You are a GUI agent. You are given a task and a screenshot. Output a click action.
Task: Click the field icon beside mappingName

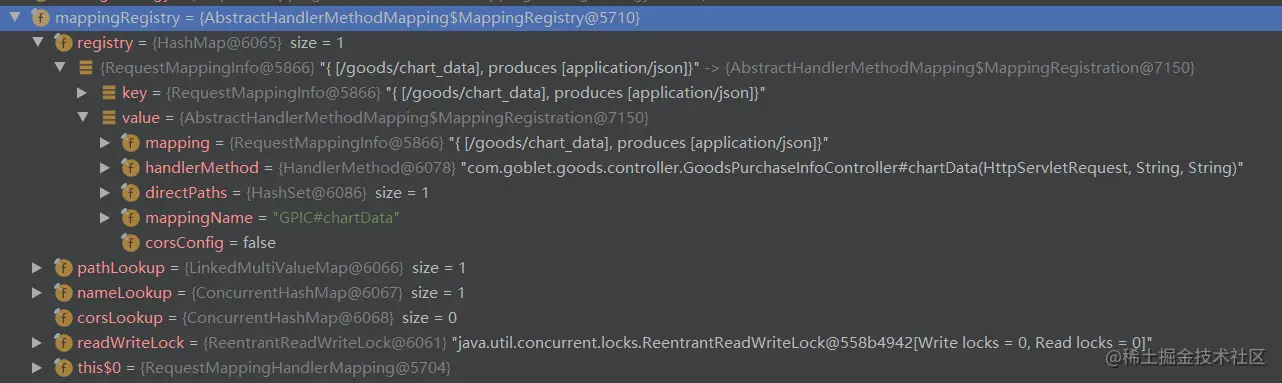(x=131, y=217)
